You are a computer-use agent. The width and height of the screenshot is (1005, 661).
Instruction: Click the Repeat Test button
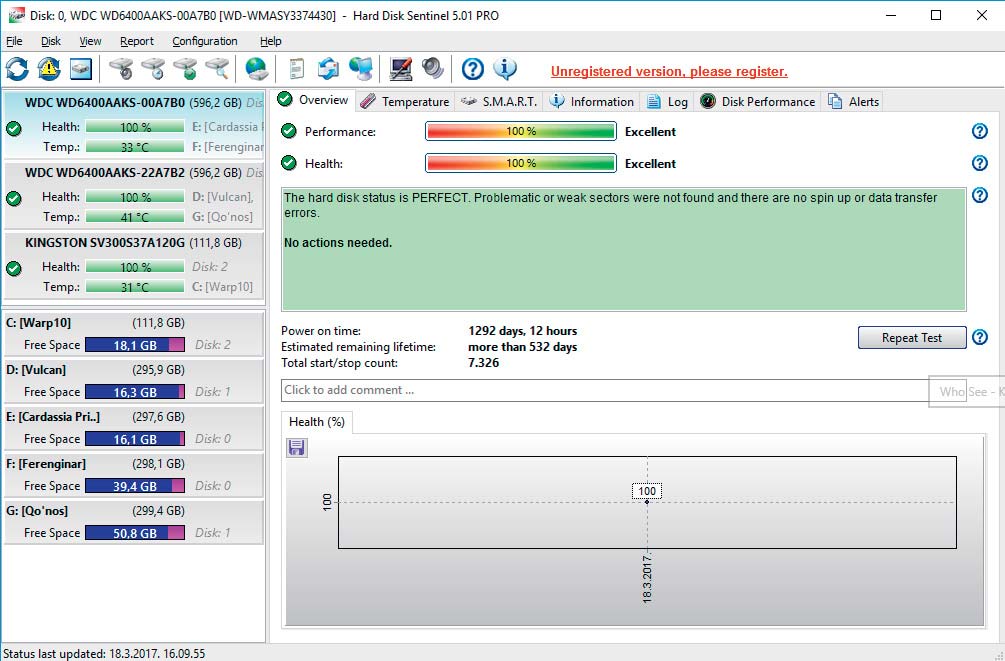click(911, 338)
